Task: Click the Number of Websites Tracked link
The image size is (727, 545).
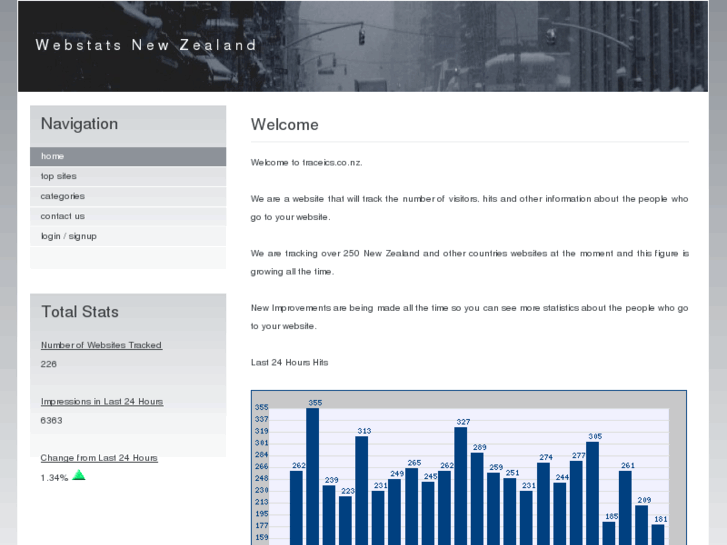Action: point(102,345)
